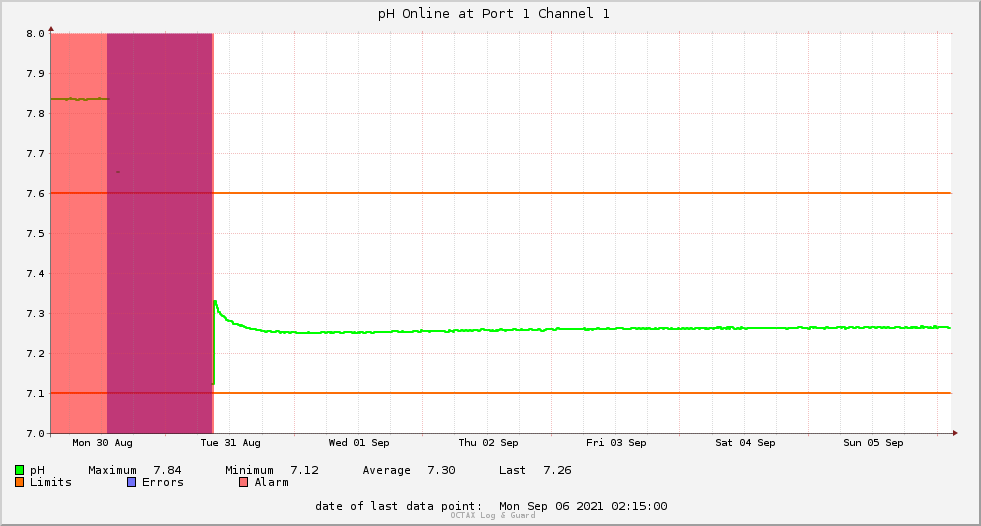981x526 pixels.
Task: Click the 7.2 y-axis label
Action: [x=36, y=354]
